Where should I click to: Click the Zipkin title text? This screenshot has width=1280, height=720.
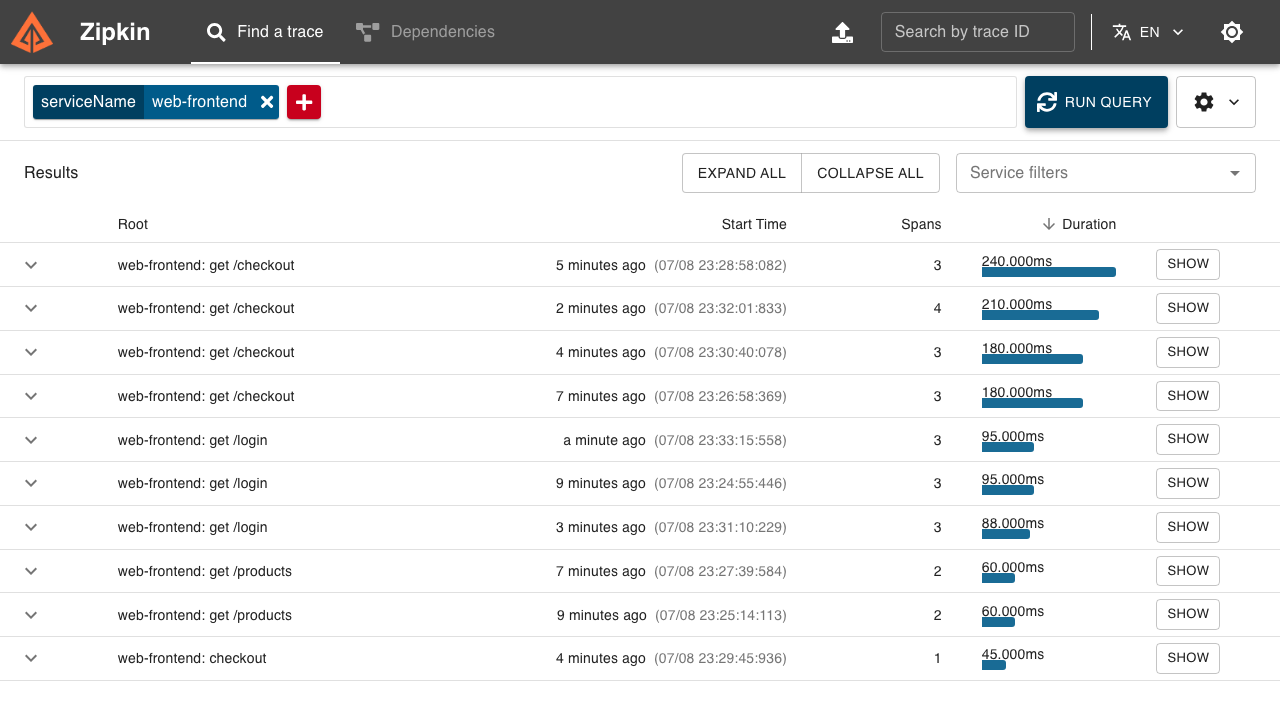[x=115, y=32]
